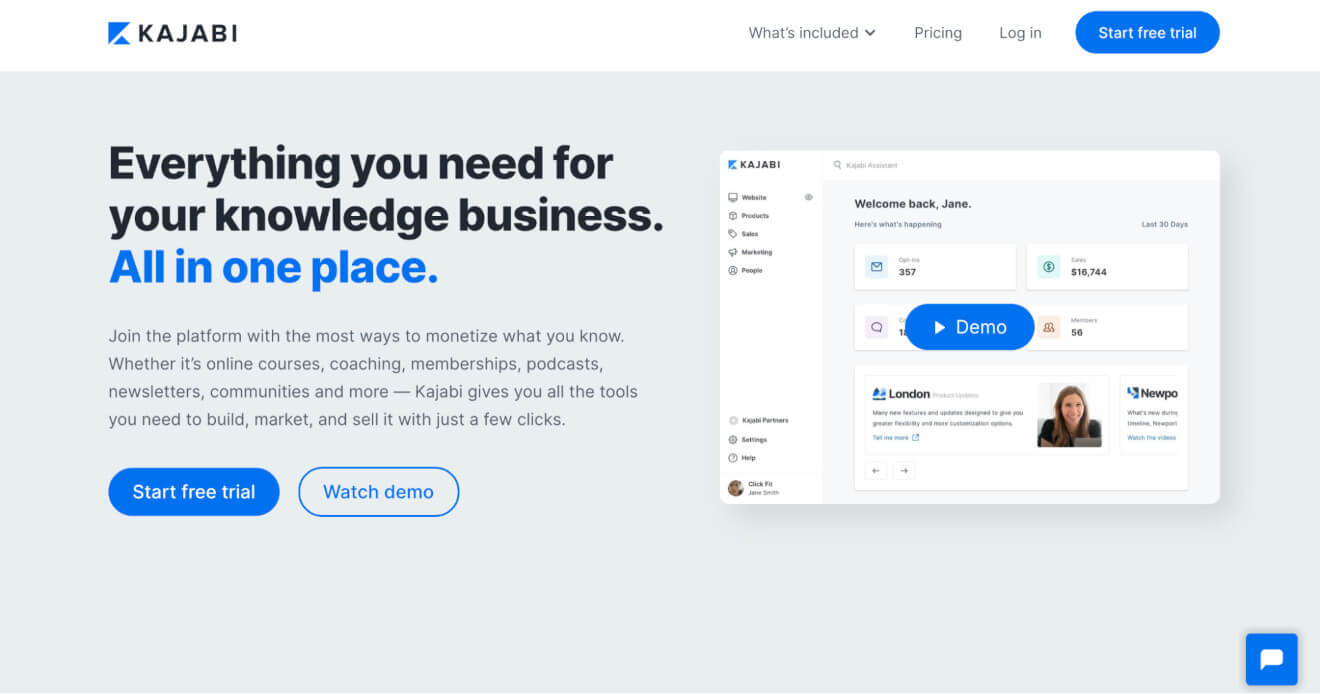The height and width of the screenshot is (694, 1320).
Task: Click the Kajabi logo in the header
Action: pos(172,33)
